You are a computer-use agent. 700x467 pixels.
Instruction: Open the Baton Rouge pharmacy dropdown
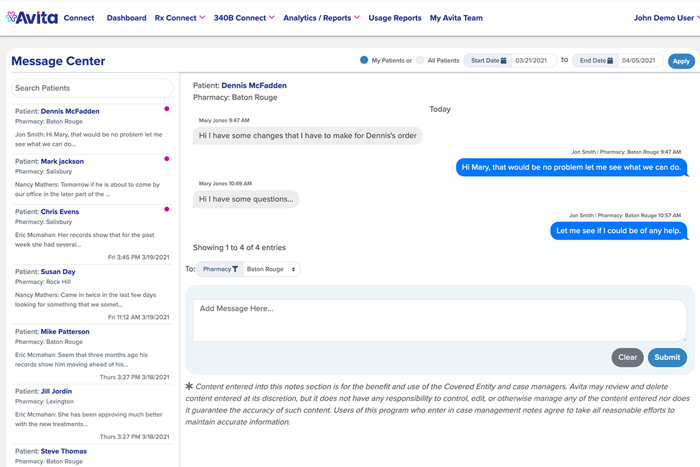tap(271, 269)
